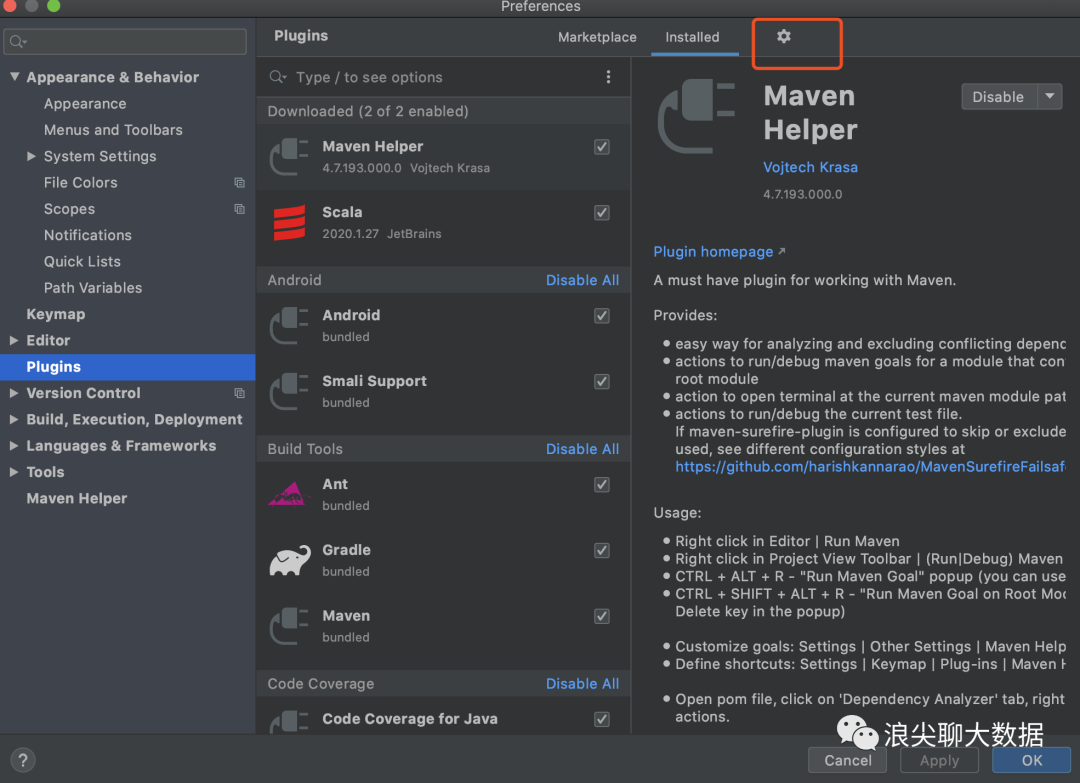Click the Android plugin icon
This screenshot has width=1080, height=783.
(x=289, y=326)
